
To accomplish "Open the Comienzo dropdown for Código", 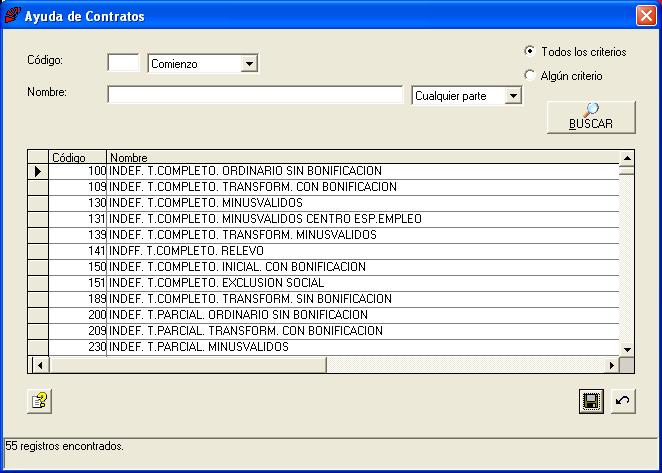I will [x=249, y=64].
